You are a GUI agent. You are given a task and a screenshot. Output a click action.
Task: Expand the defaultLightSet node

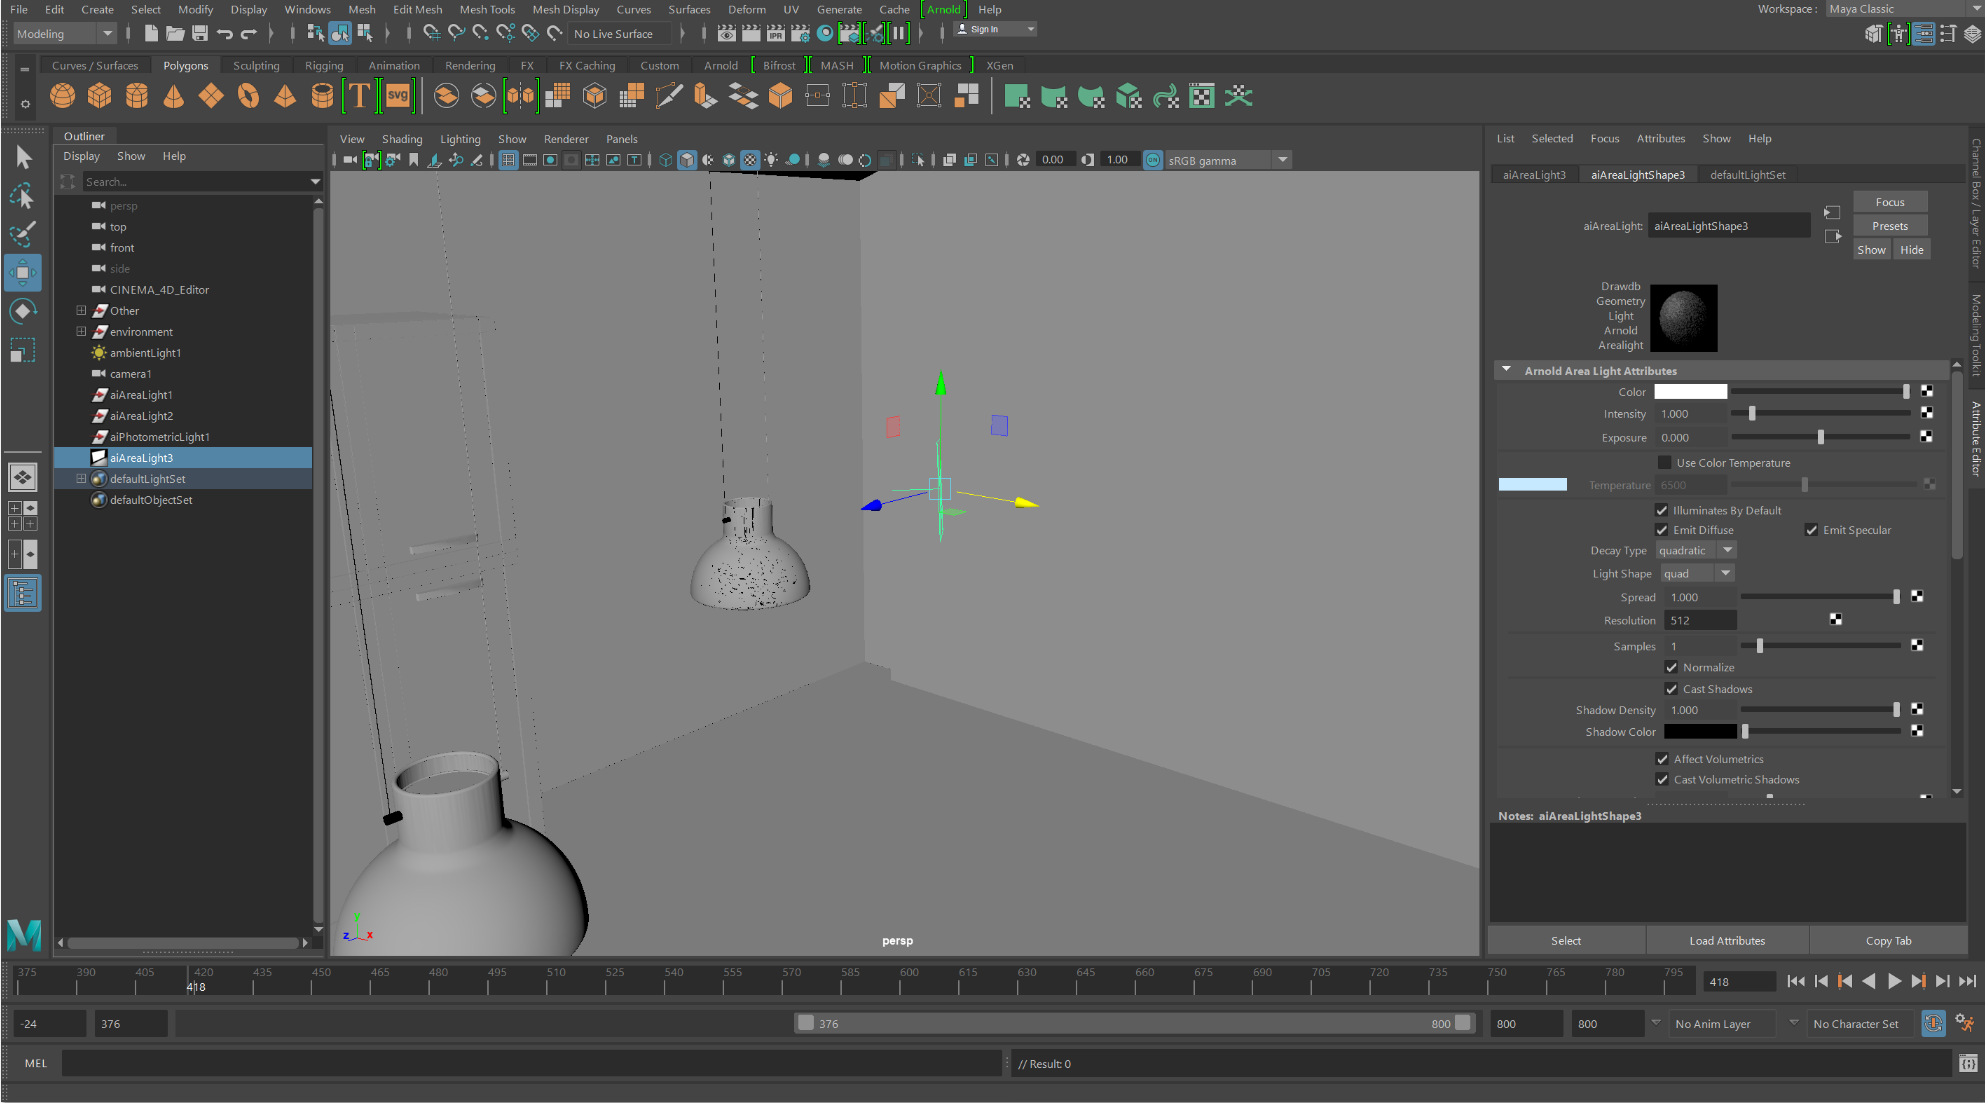coord(81,479)
